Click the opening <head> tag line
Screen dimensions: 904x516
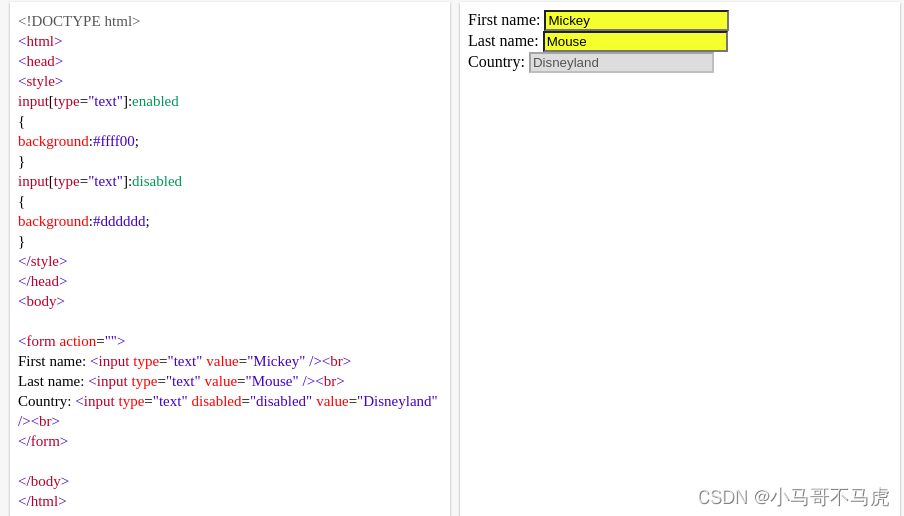pos(40,61)
